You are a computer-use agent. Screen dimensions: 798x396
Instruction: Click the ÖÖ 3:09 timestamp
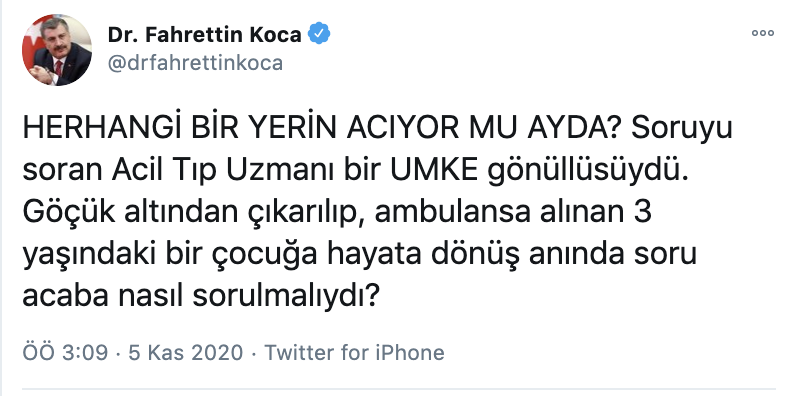point(66,352)
